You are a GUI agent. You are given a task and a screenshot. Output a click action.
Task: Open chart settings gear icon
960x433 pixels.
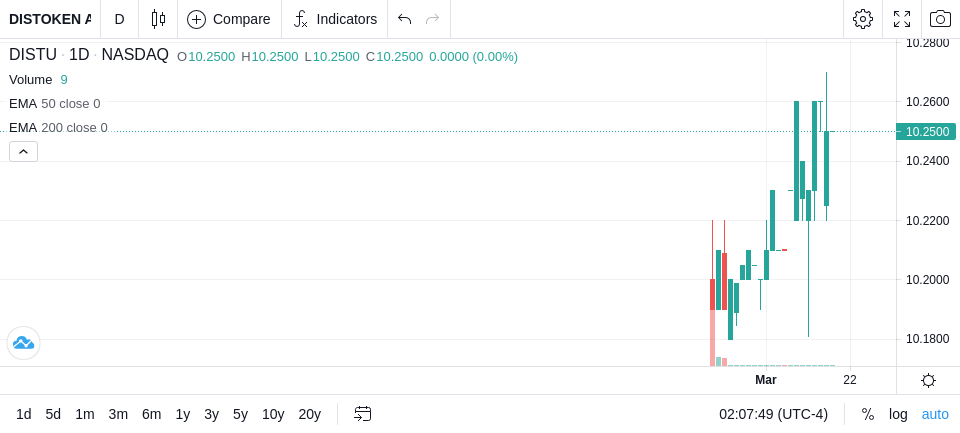pyautogui.click(x=862, y=19)
